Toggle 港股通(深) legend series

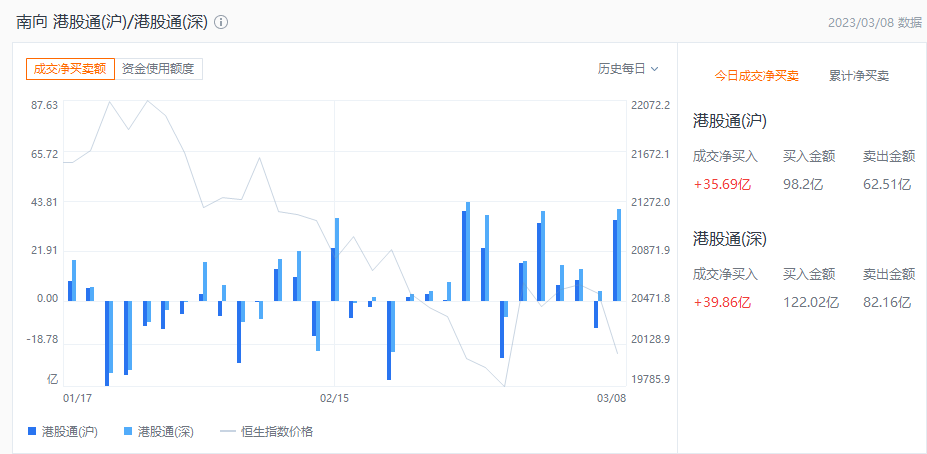coord(158,432)
